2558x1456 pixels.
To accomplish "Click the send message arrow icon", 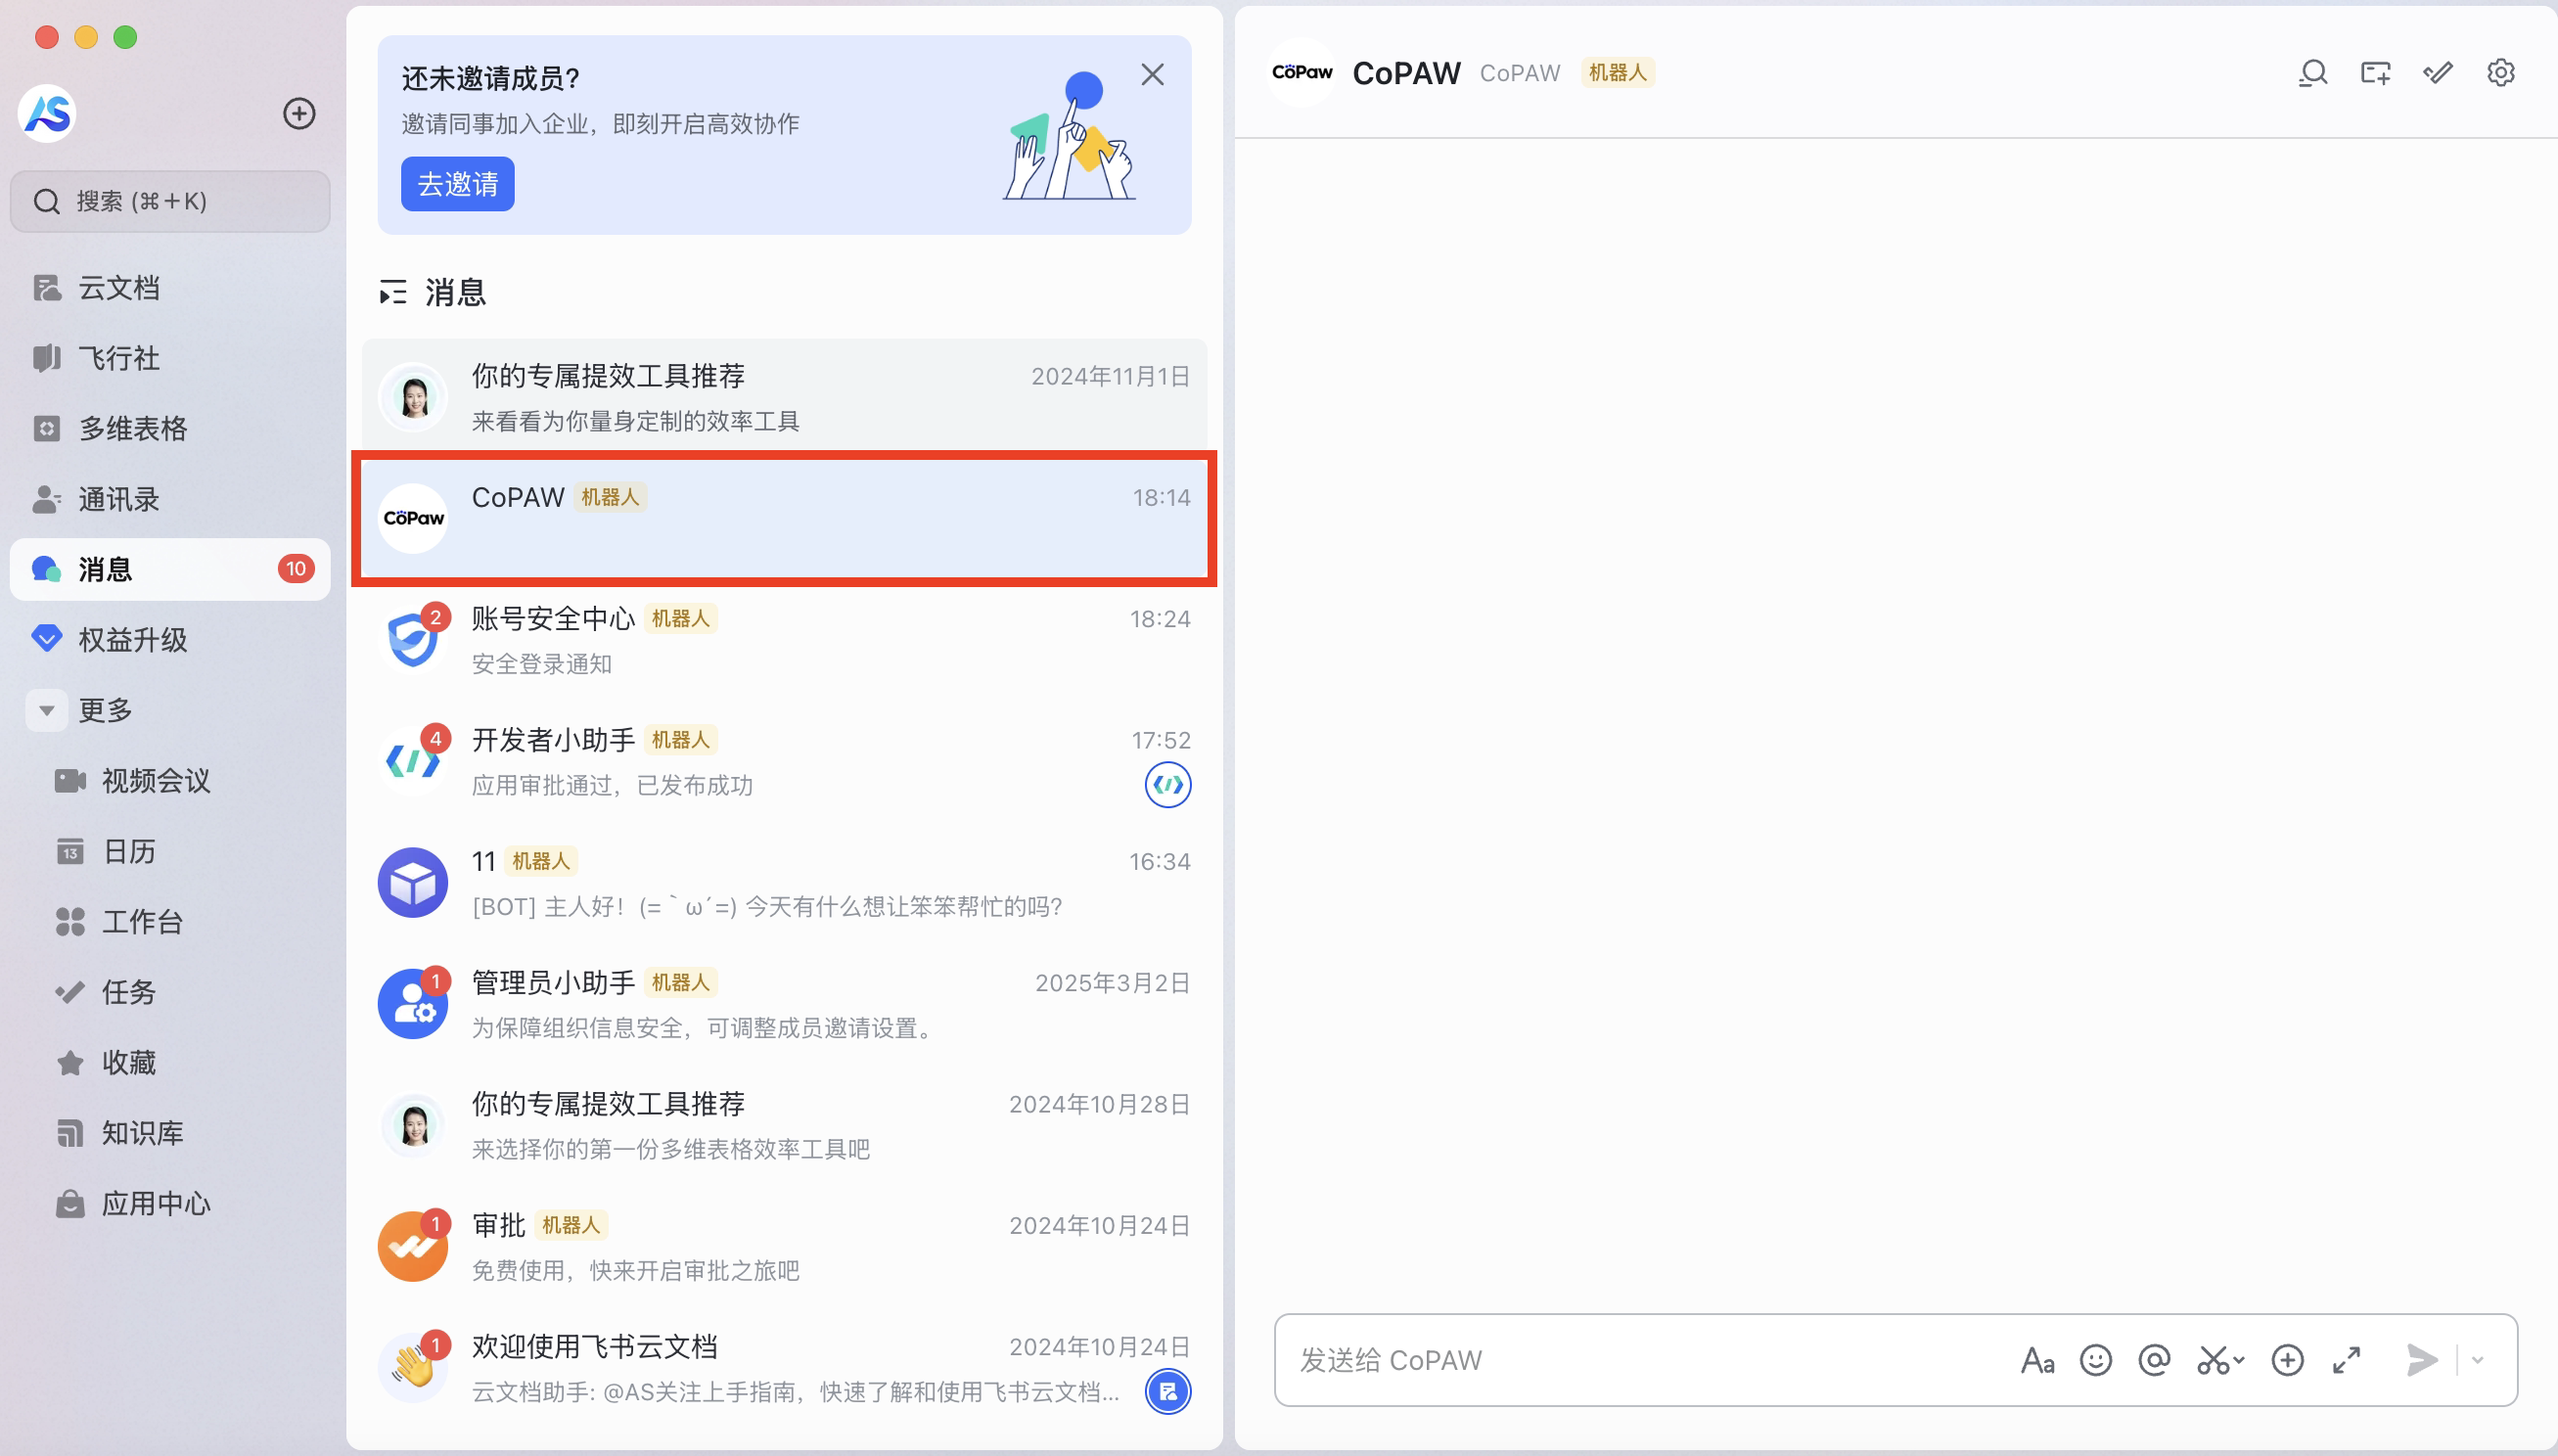I will 2422,1360.
